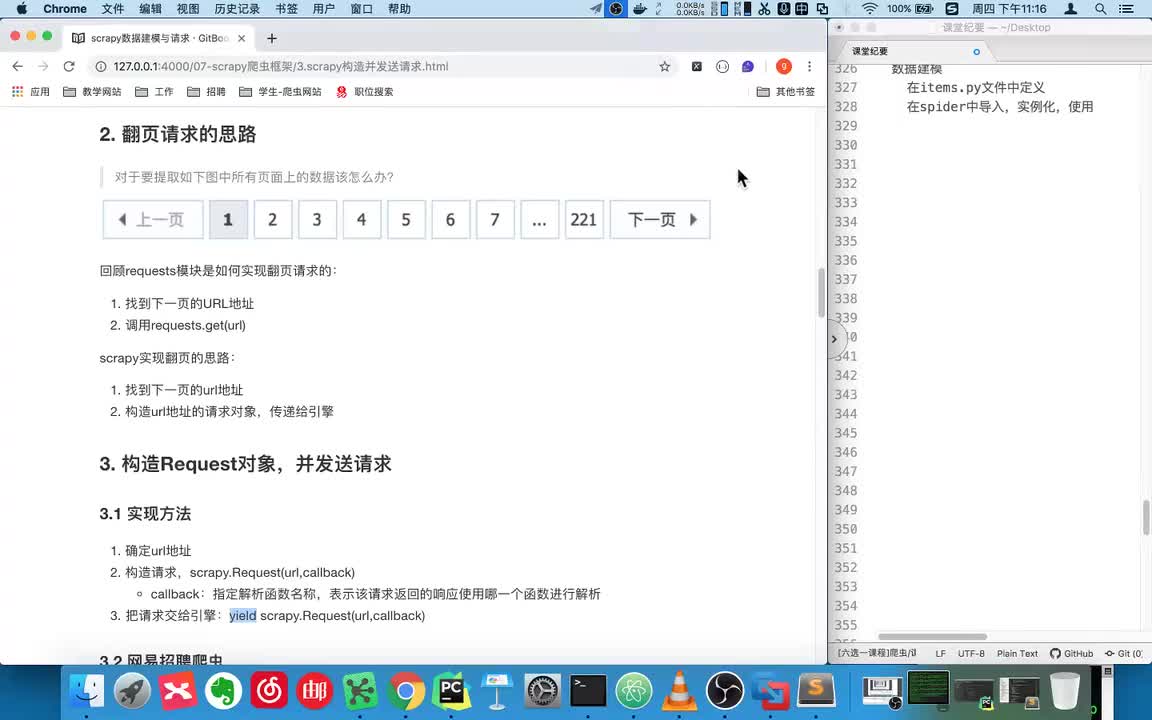The height and width of the screenshot is (720, 1152).
Task: Click the 上一页 previous page button
Action: click(153, 220)
